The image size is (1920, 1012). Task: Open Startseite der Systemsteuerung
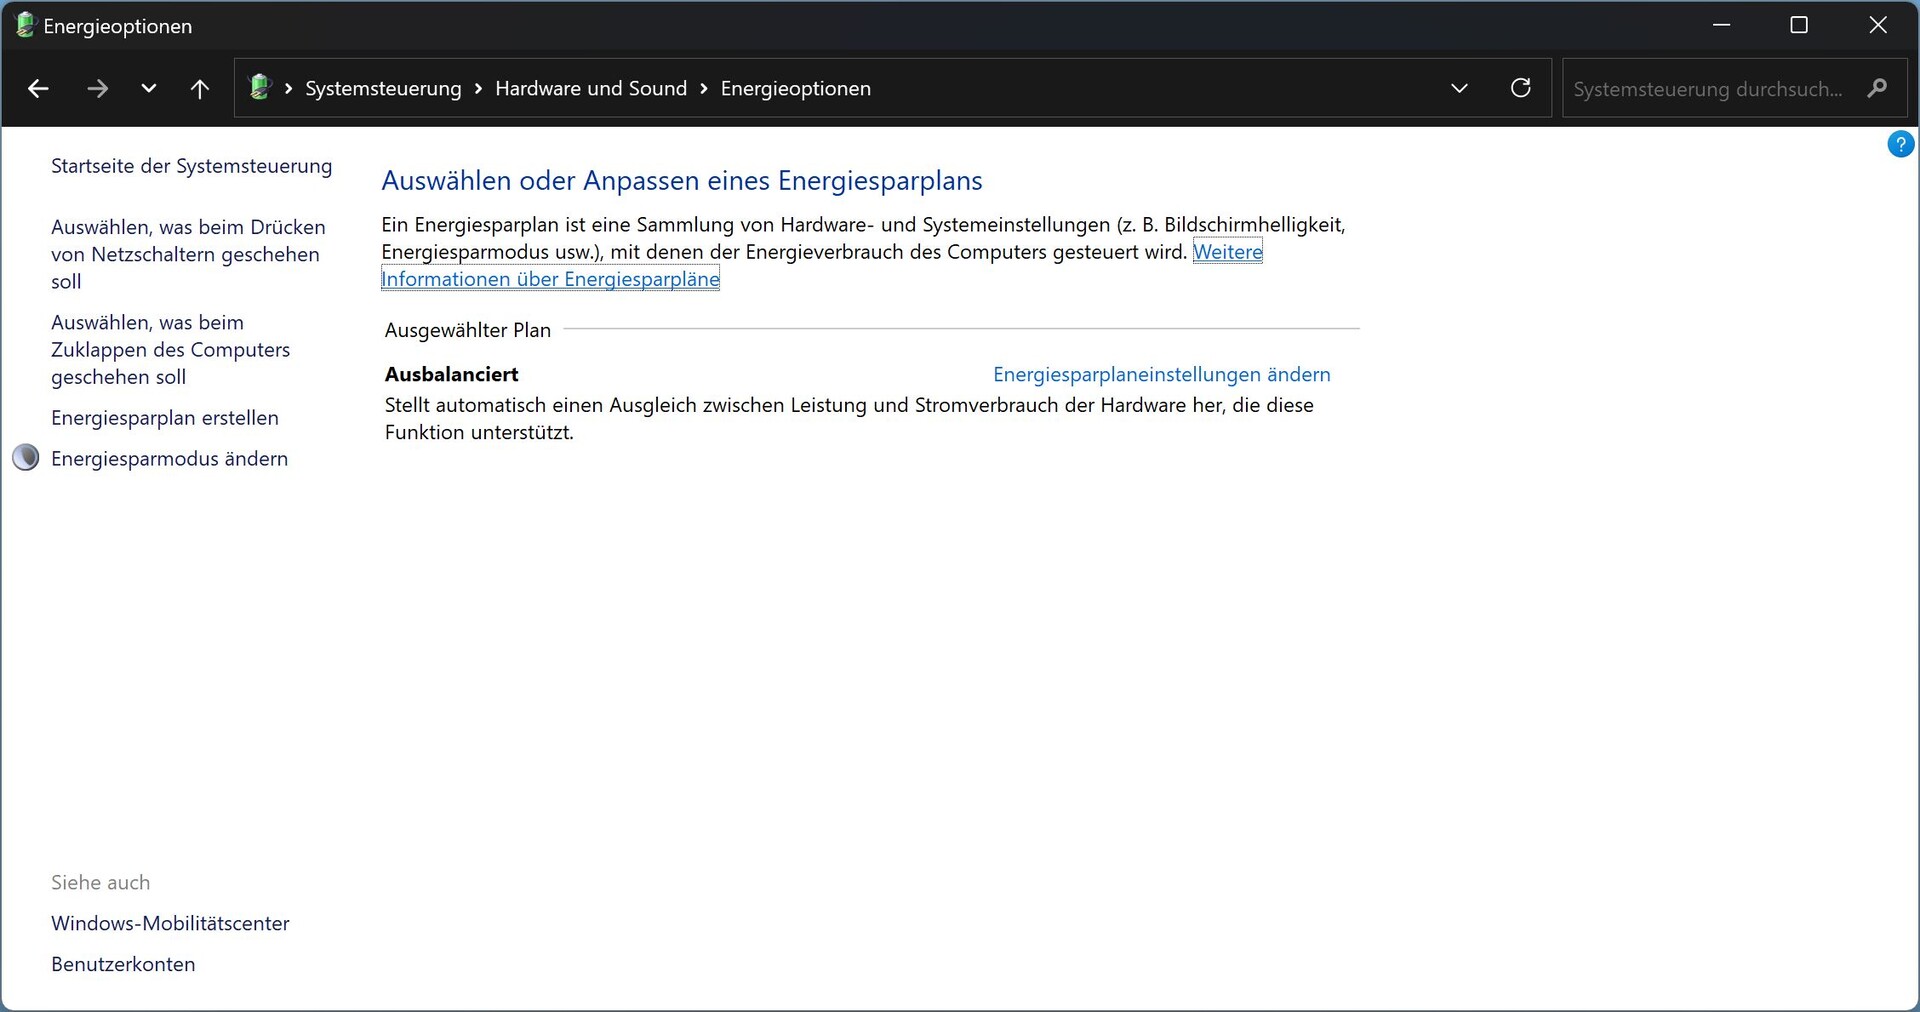[x=191, y=166]
